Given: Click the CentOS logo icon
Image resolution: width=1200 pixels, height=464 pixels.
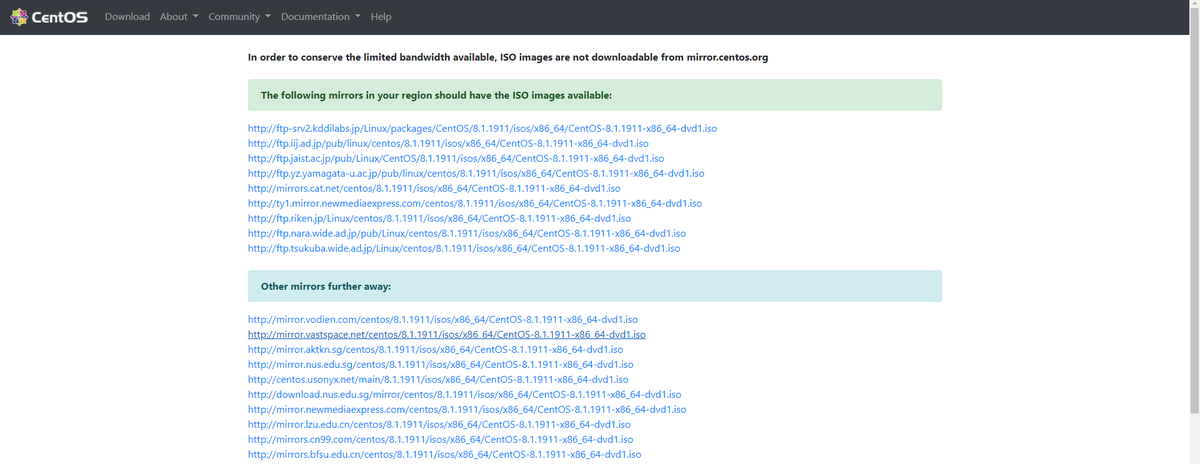Looking at the screenshot, I should 18,16.
